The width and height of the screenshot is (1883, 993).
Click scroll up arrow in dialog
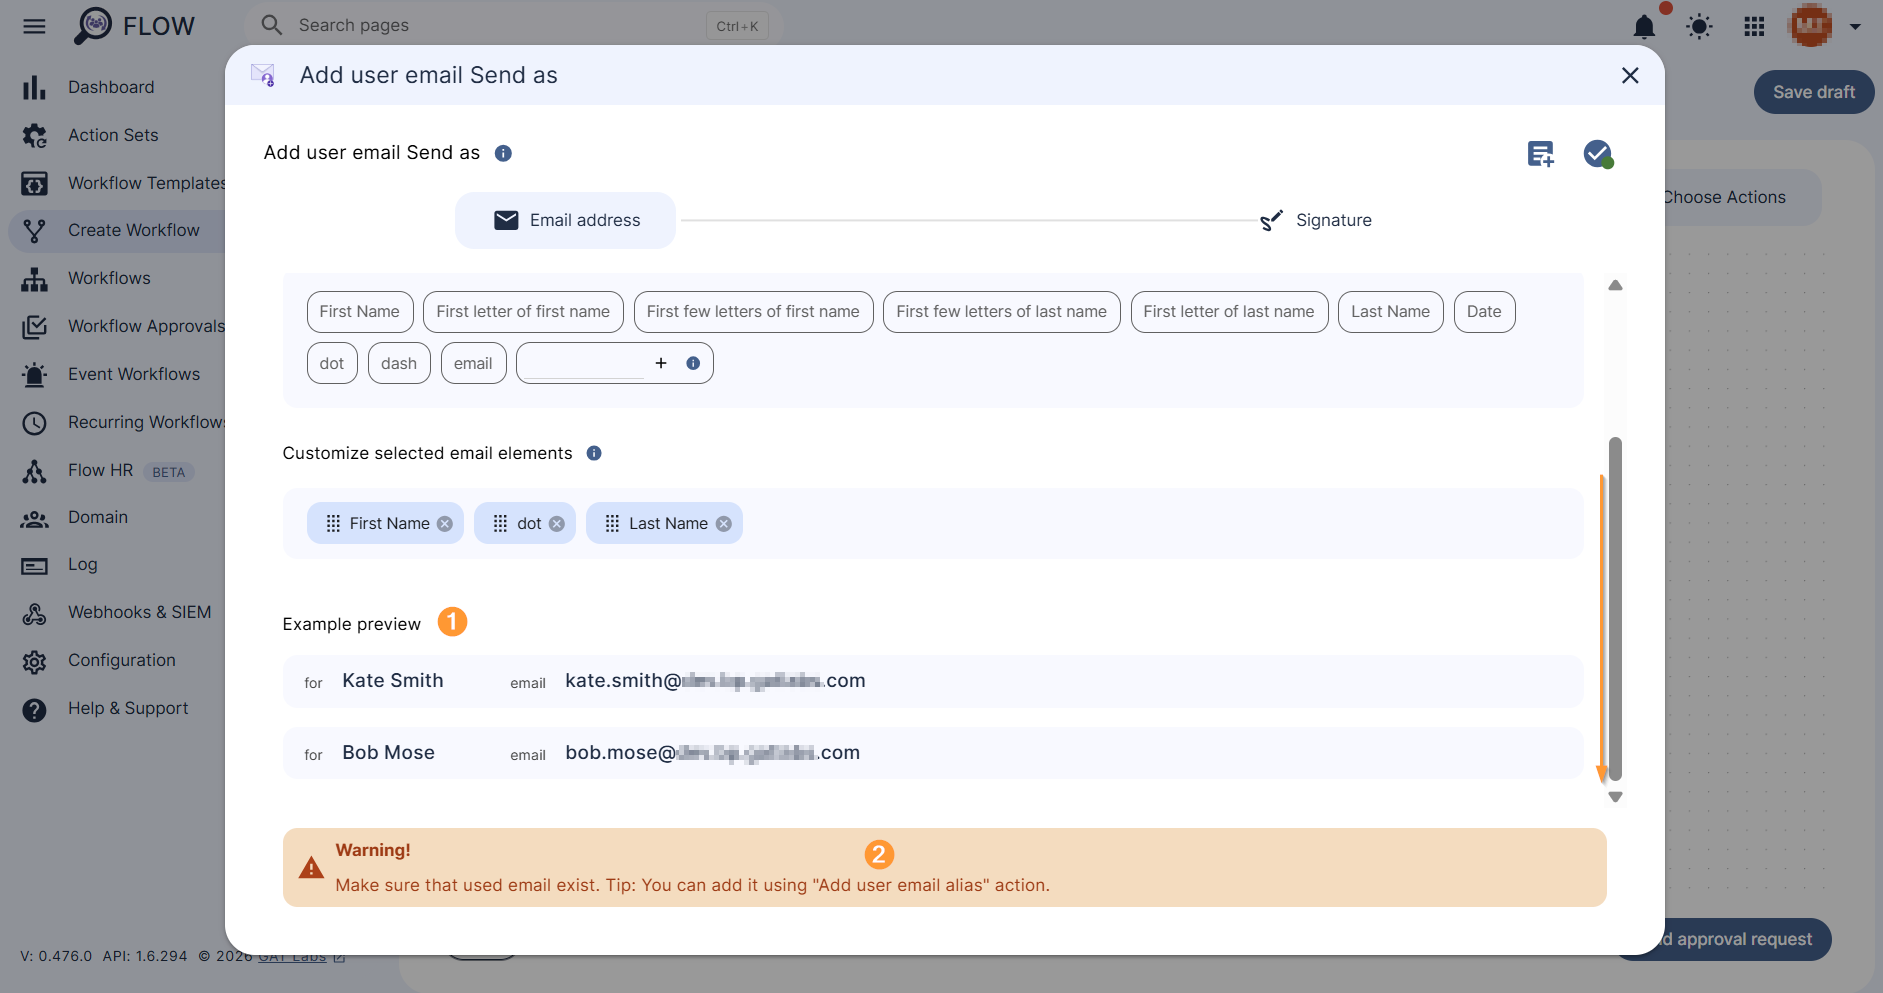pyautogui.click(x=1615, y=285)
